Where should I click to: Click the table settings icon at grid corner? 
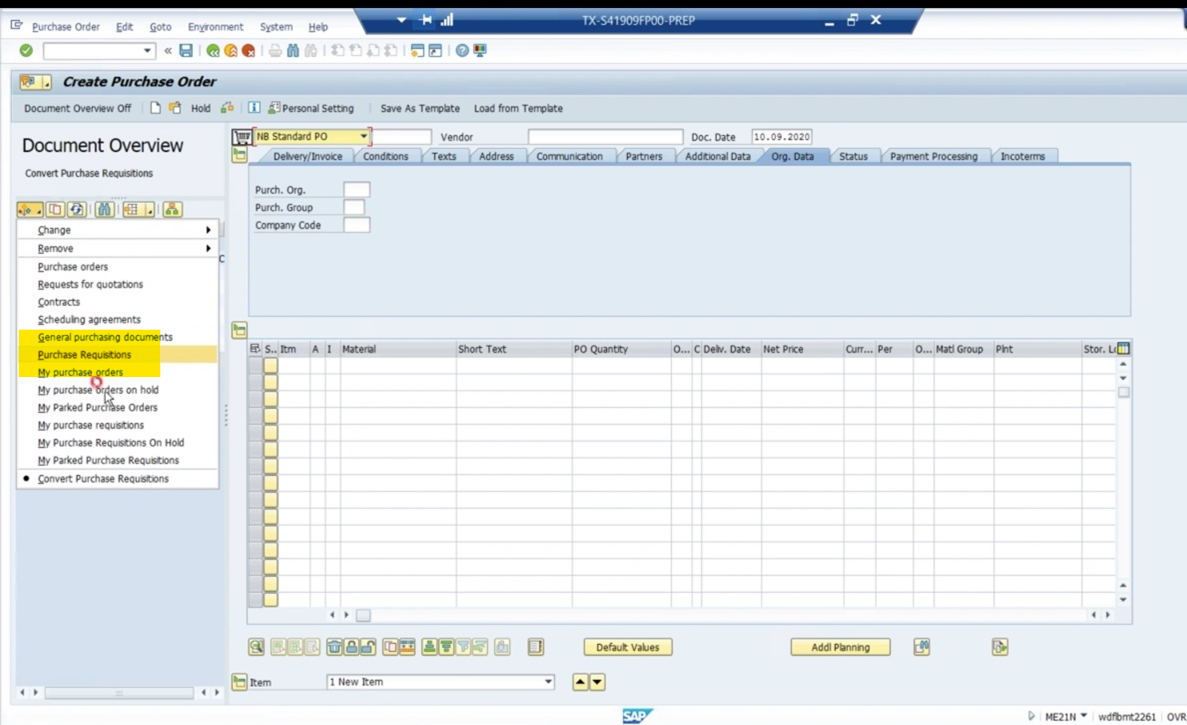pos(1123,349)
